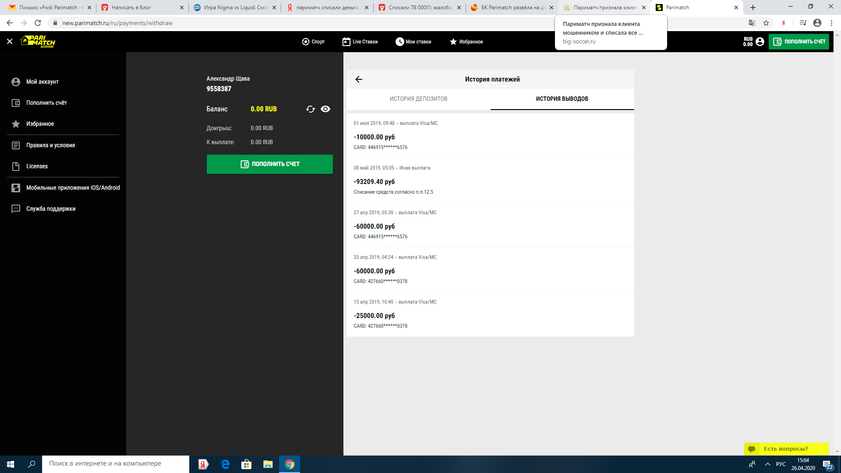Switch to the История депозитов tab
The height and width of the screenshot is (473, 841).
pyautogui.click(x=418, y=99)
